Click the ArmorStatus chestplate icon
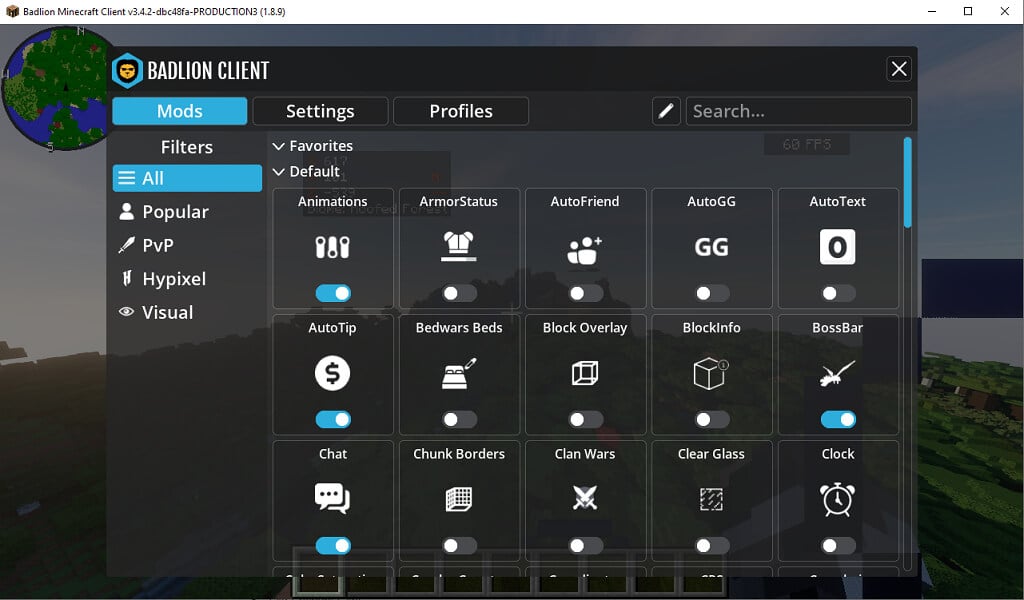 [458, 246]
